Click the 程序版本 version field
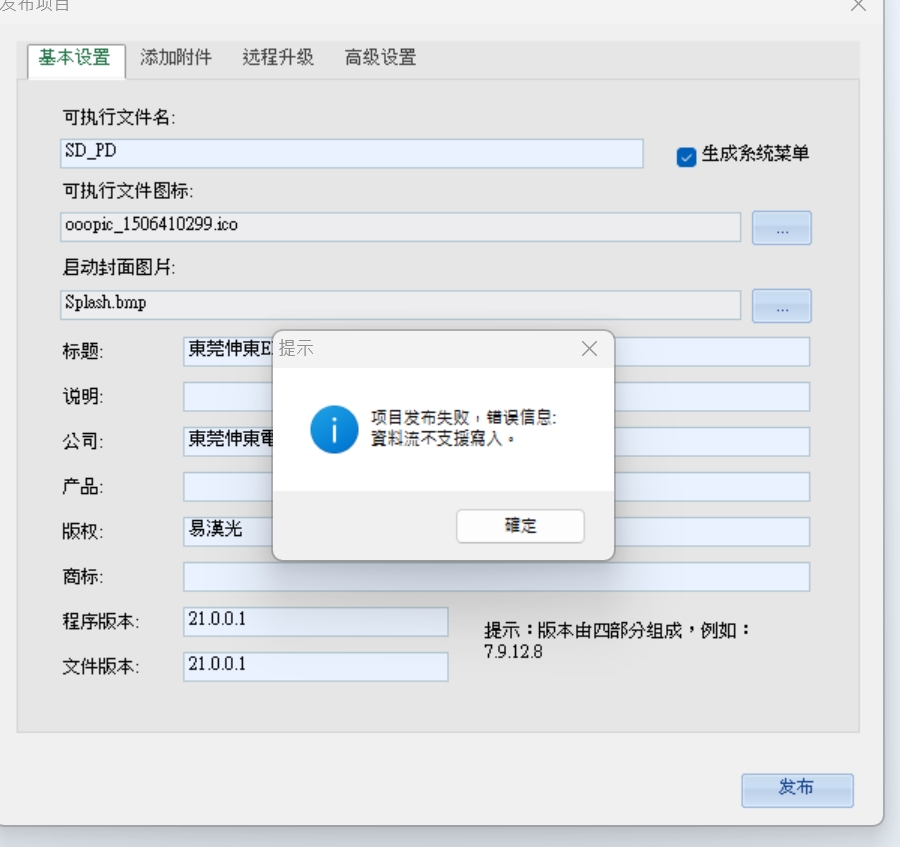Image resolution: width=900 pixels, height=847 pixels. (315, 621)
